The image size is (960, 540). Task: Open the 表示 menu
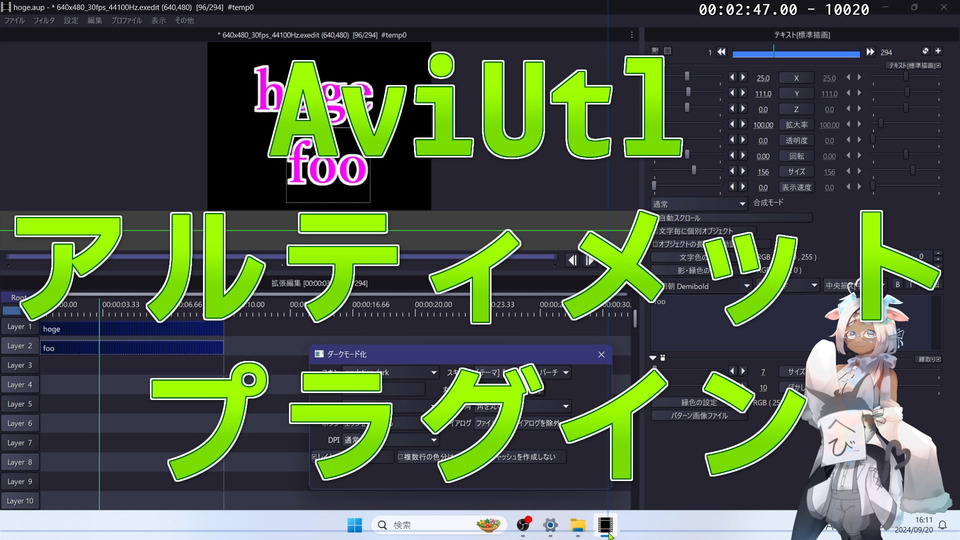coord(159,21)
